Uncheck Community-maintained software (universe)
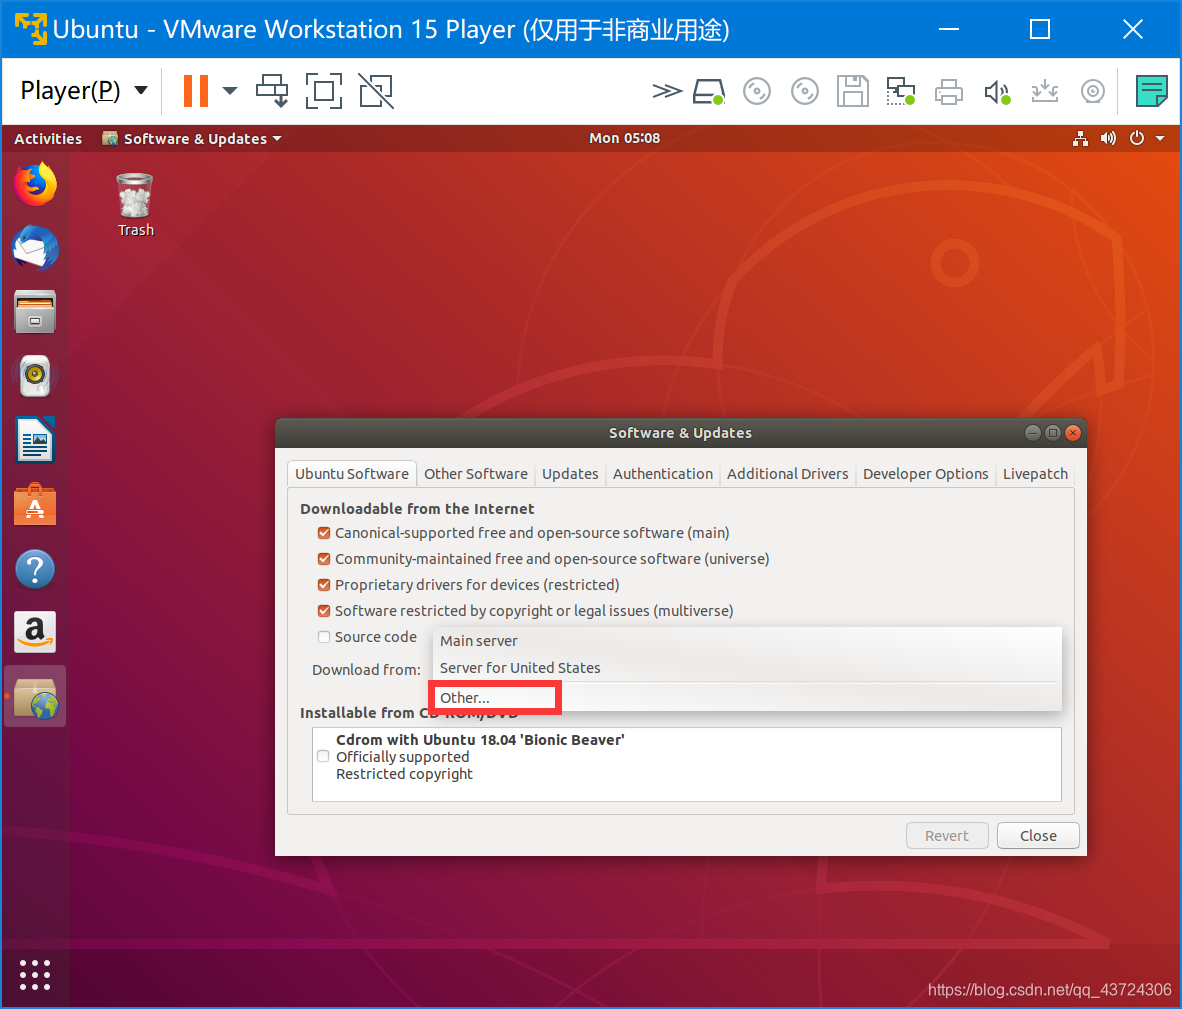1182x1009 pixels. point(324,559)
